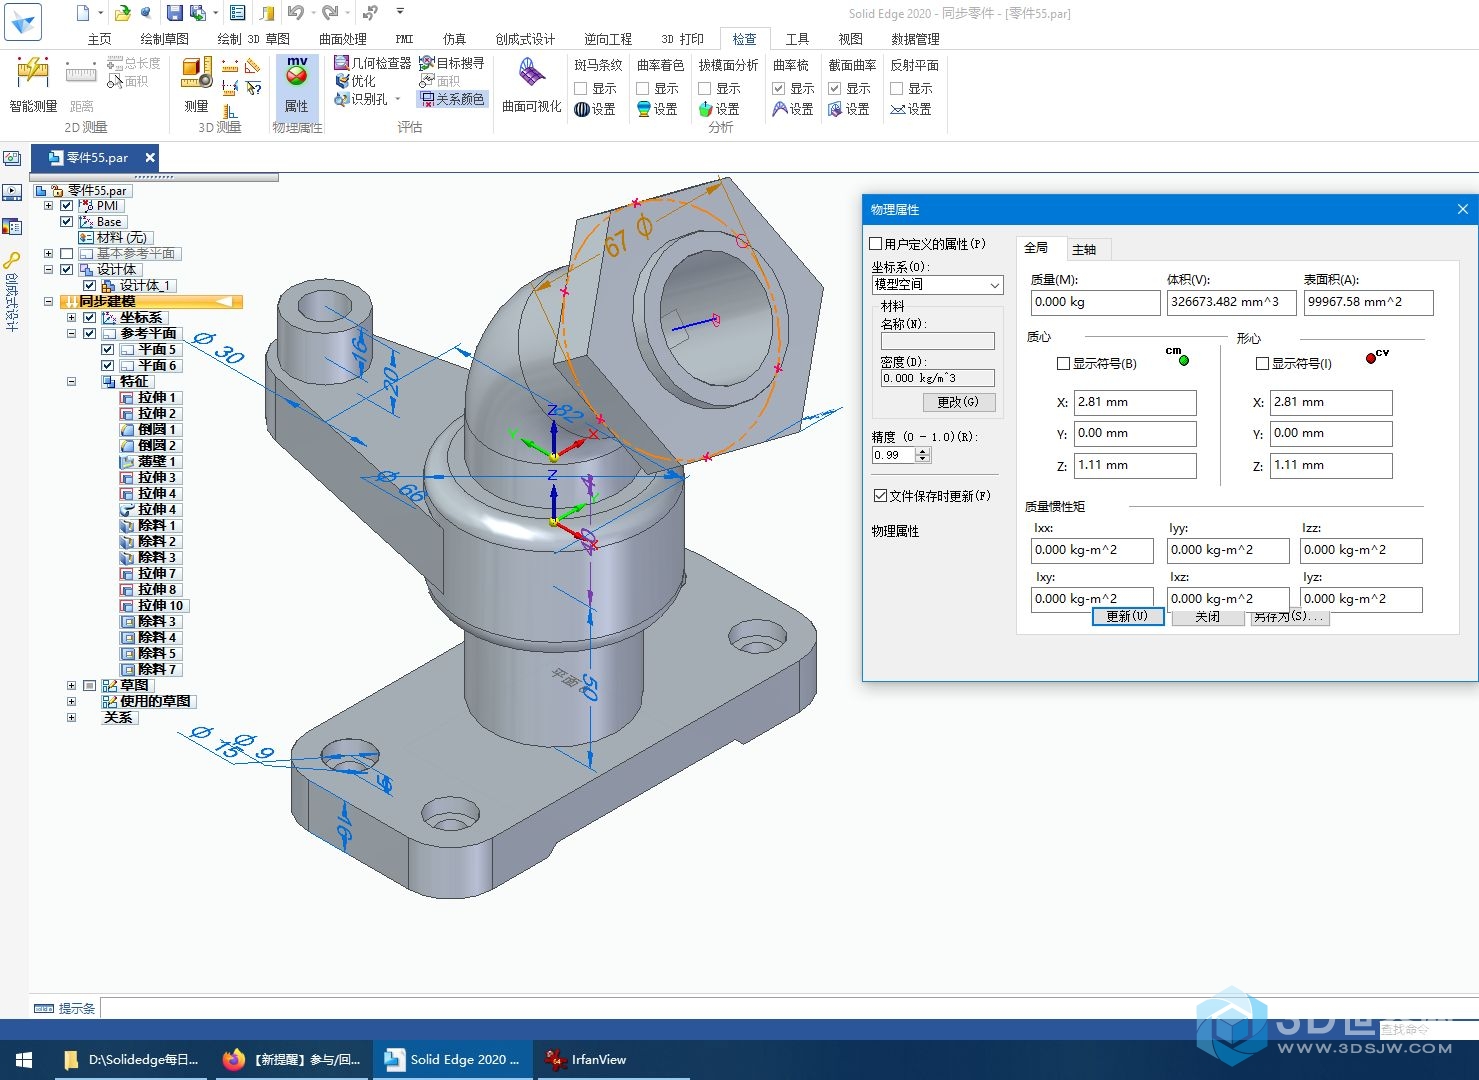
Task: Click the 关闭 button in dialog
Action: (x=1207, y=616)
